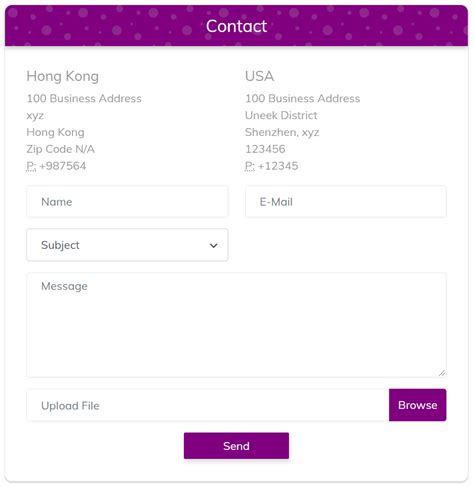Image resolution: width=474 pixels, height=487 pixels.
Task: Click the Shenzhen, xyz address line
Action: pos(282,132)
